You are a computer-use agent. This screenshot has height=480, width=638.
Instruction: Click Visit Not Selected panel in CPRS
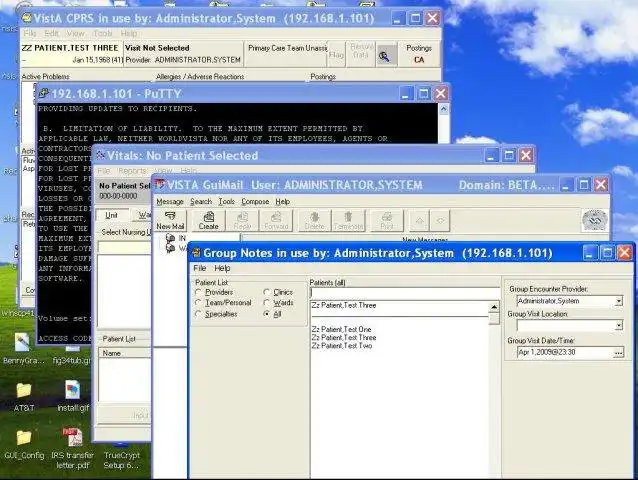[x=183, y=53]
